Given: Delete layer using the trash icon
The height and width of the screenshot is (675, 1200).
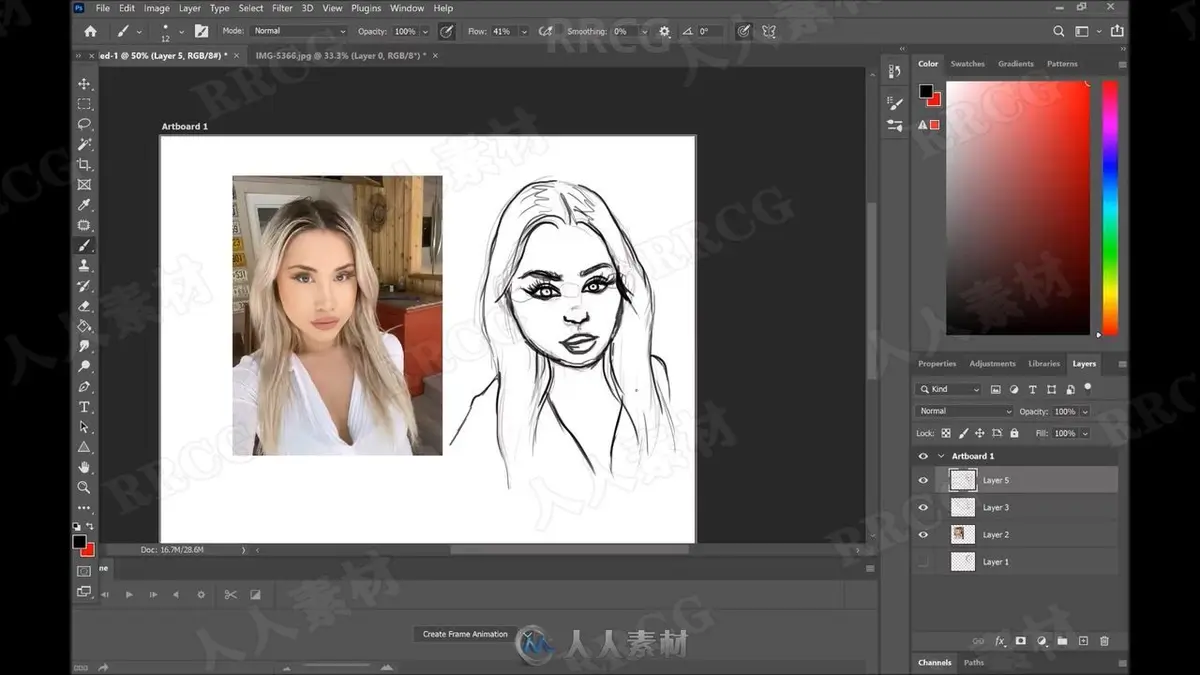Looking at the screenshot, I should pyautogui.click(x=1104, y=641).
